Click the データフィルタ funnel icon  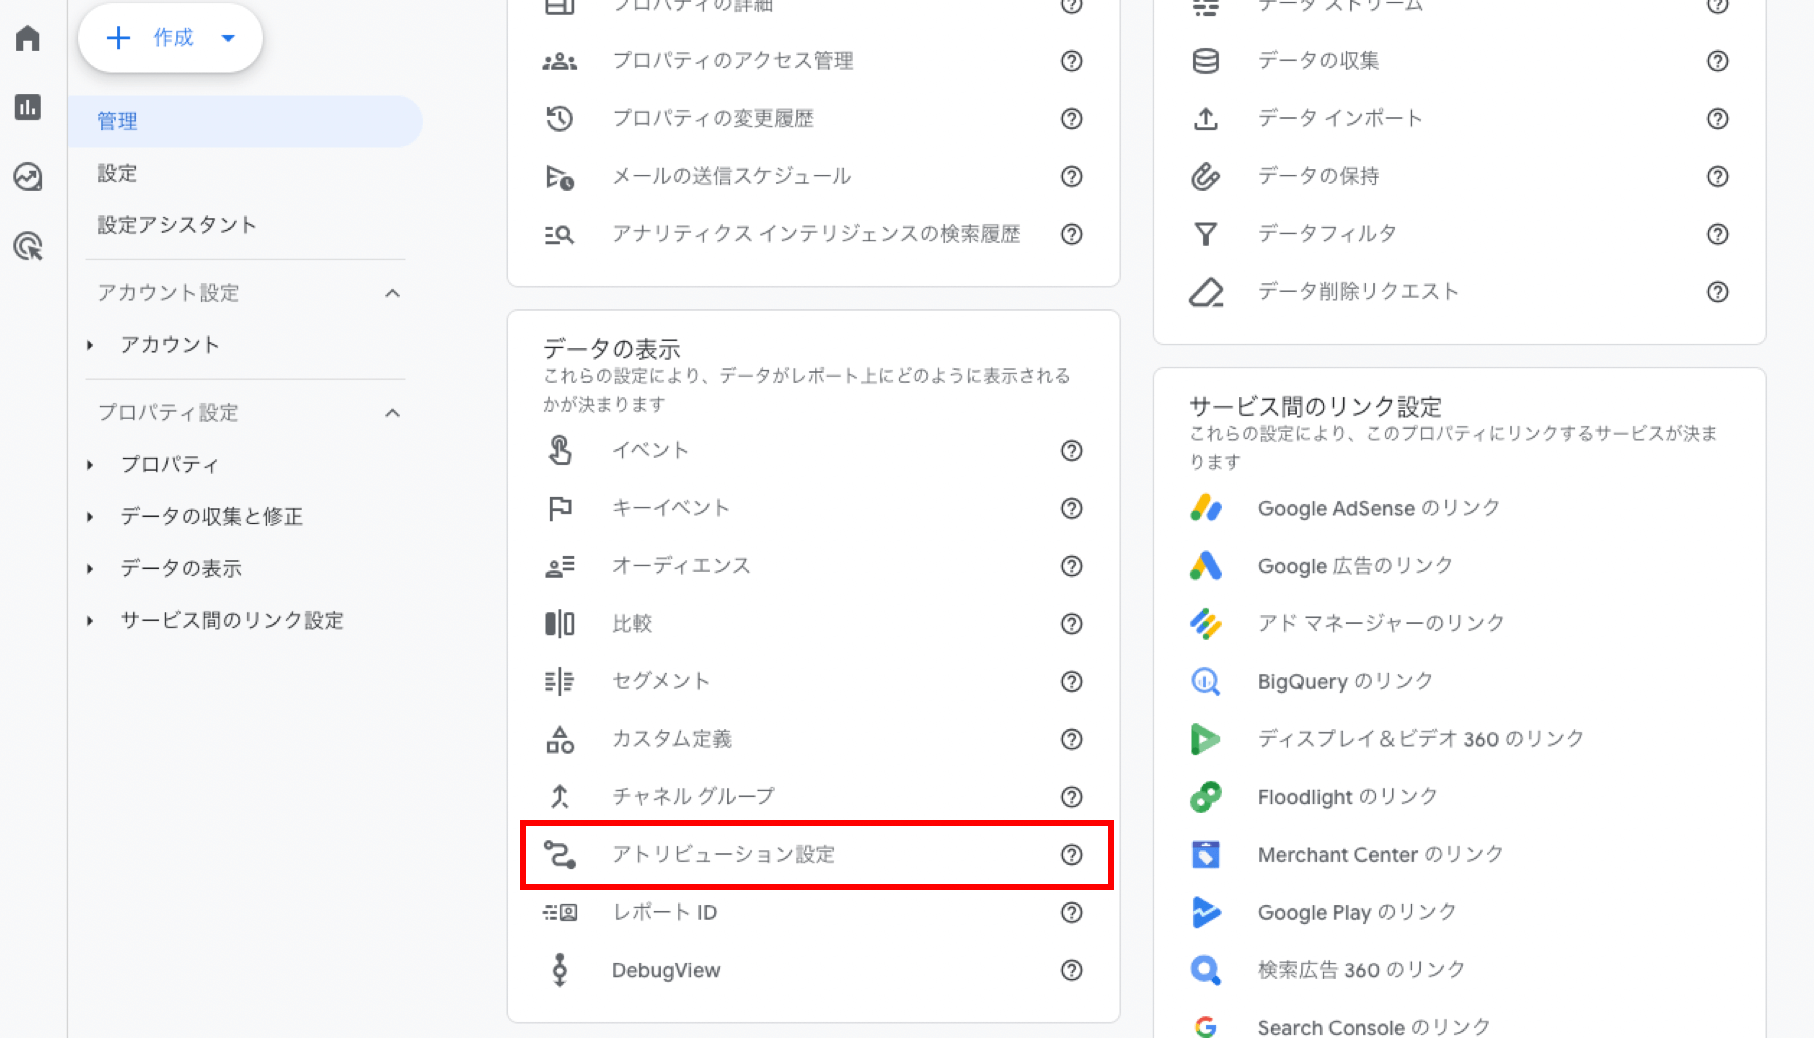point(1206,234)
